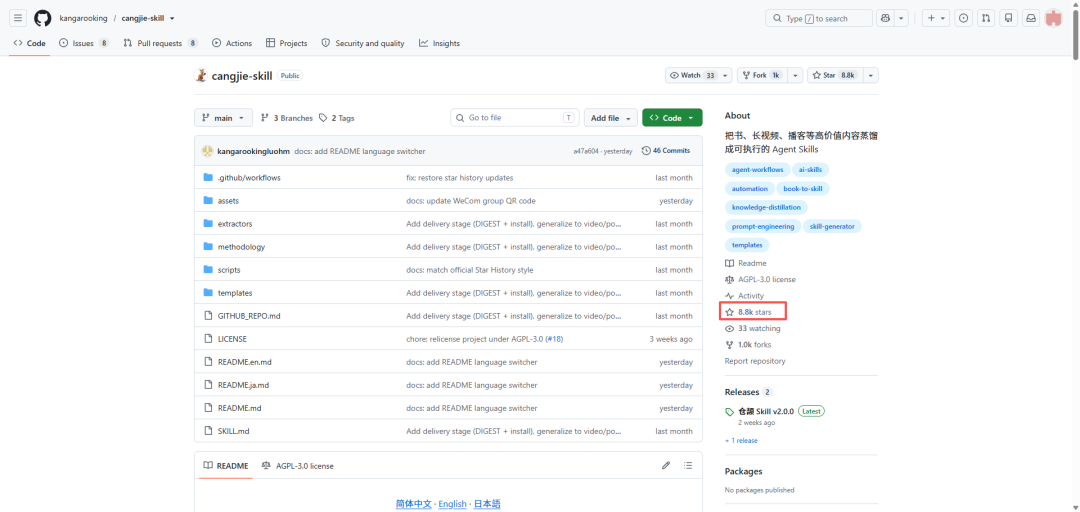
Task: Expand the Fork options arrow
Action: click(x=796, y=75)
